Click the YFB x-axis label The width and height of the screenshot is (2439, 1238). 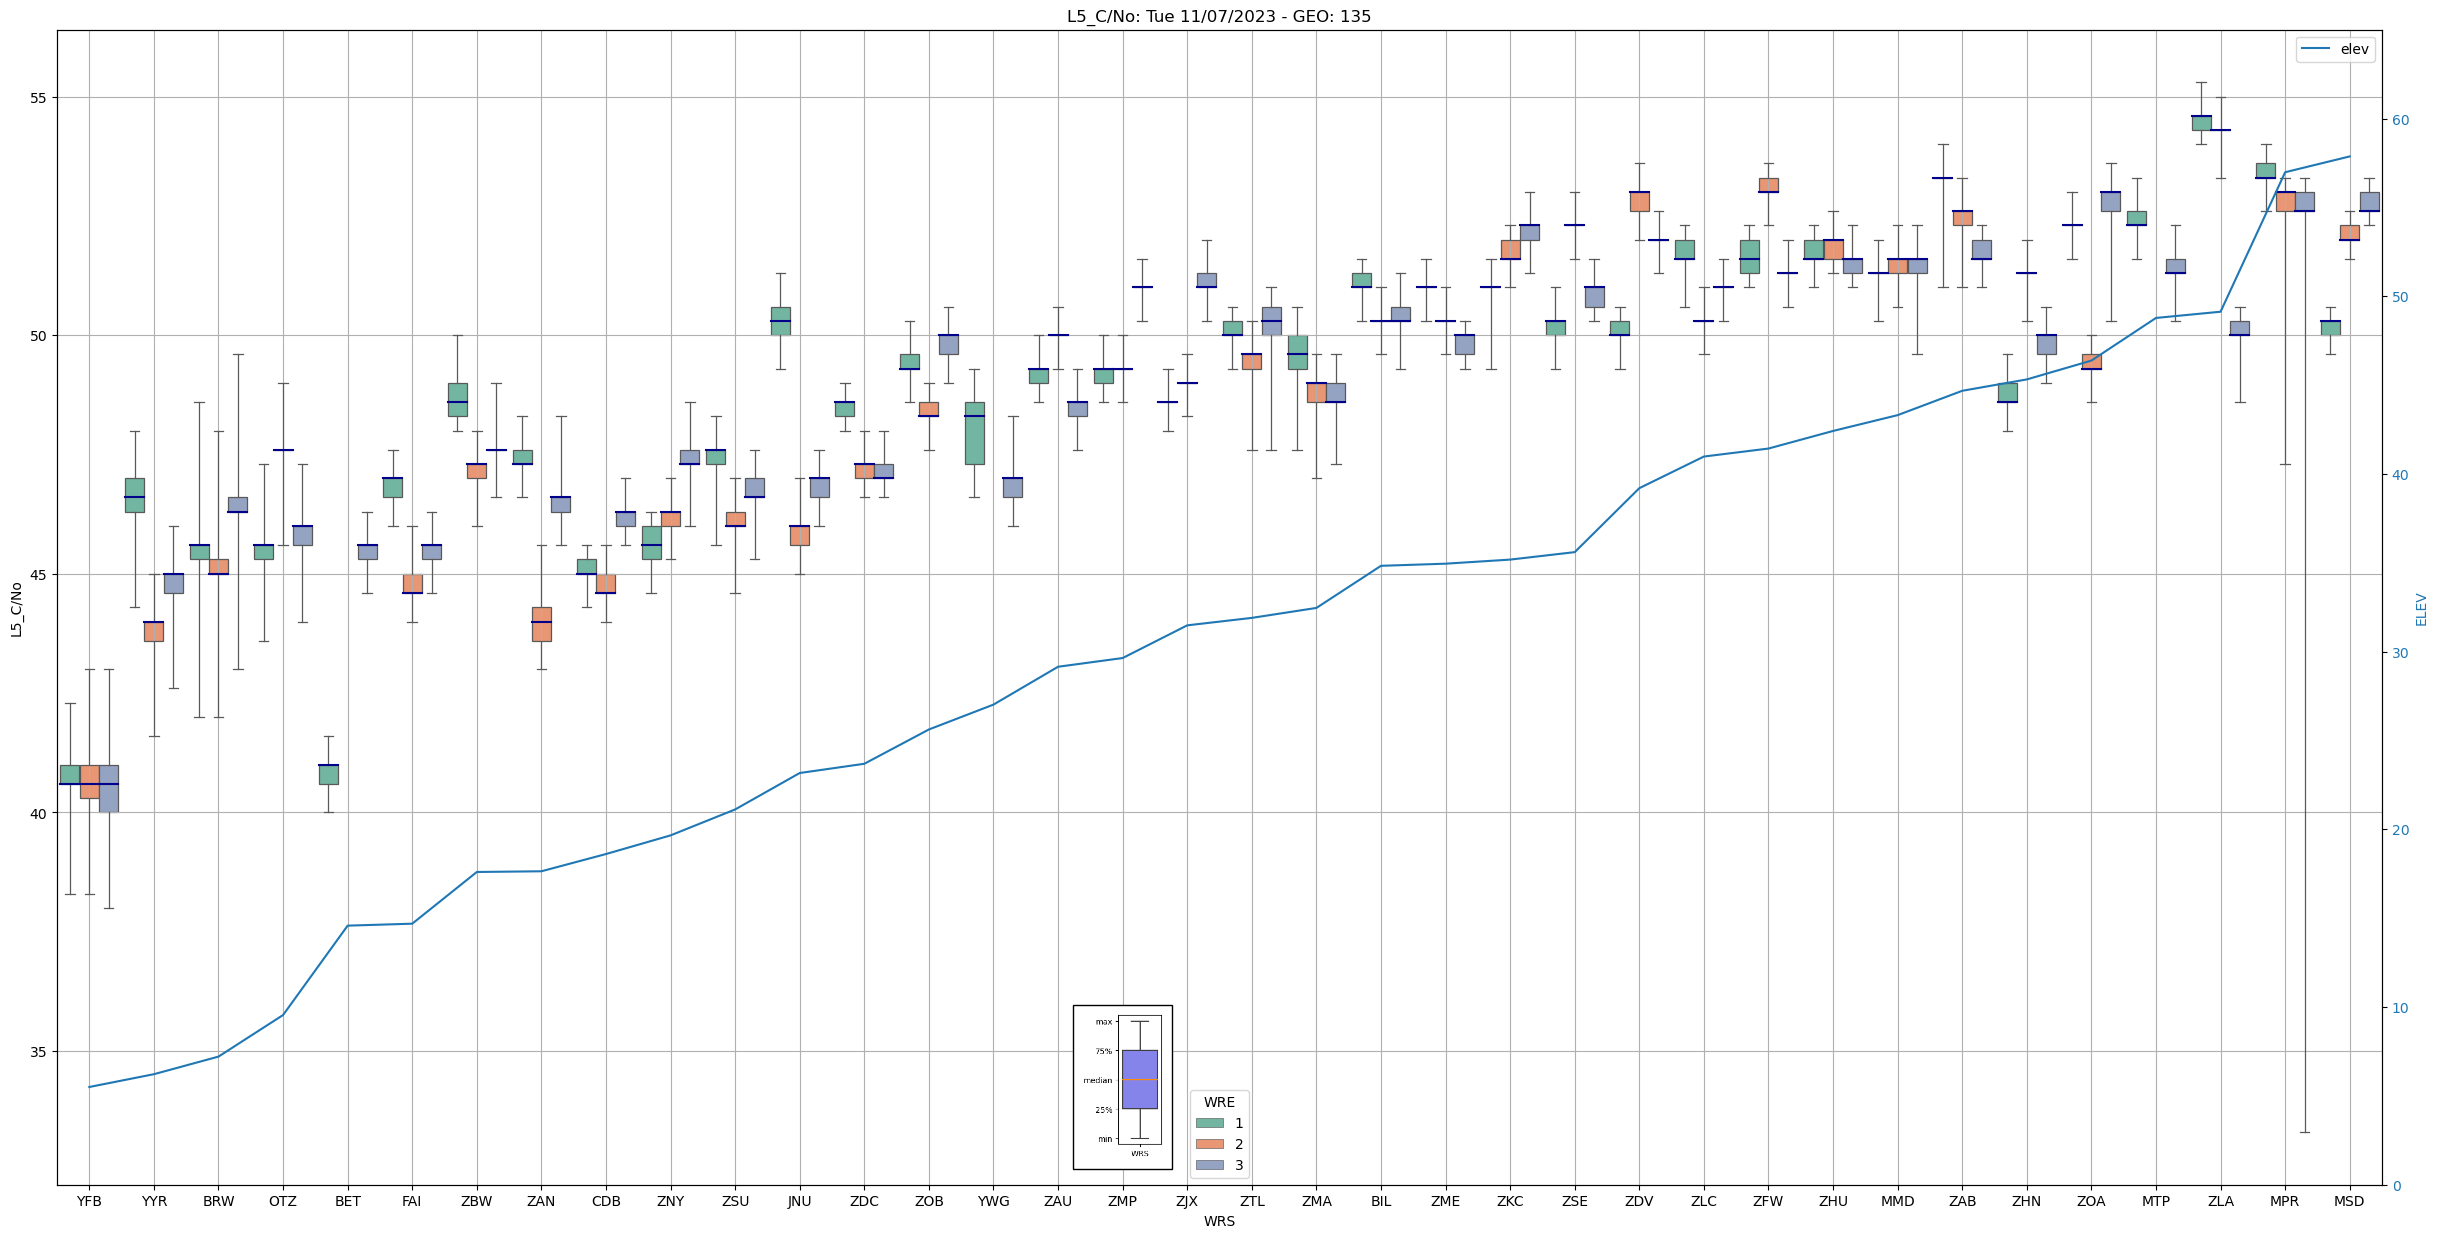(x=89, y=1201)
